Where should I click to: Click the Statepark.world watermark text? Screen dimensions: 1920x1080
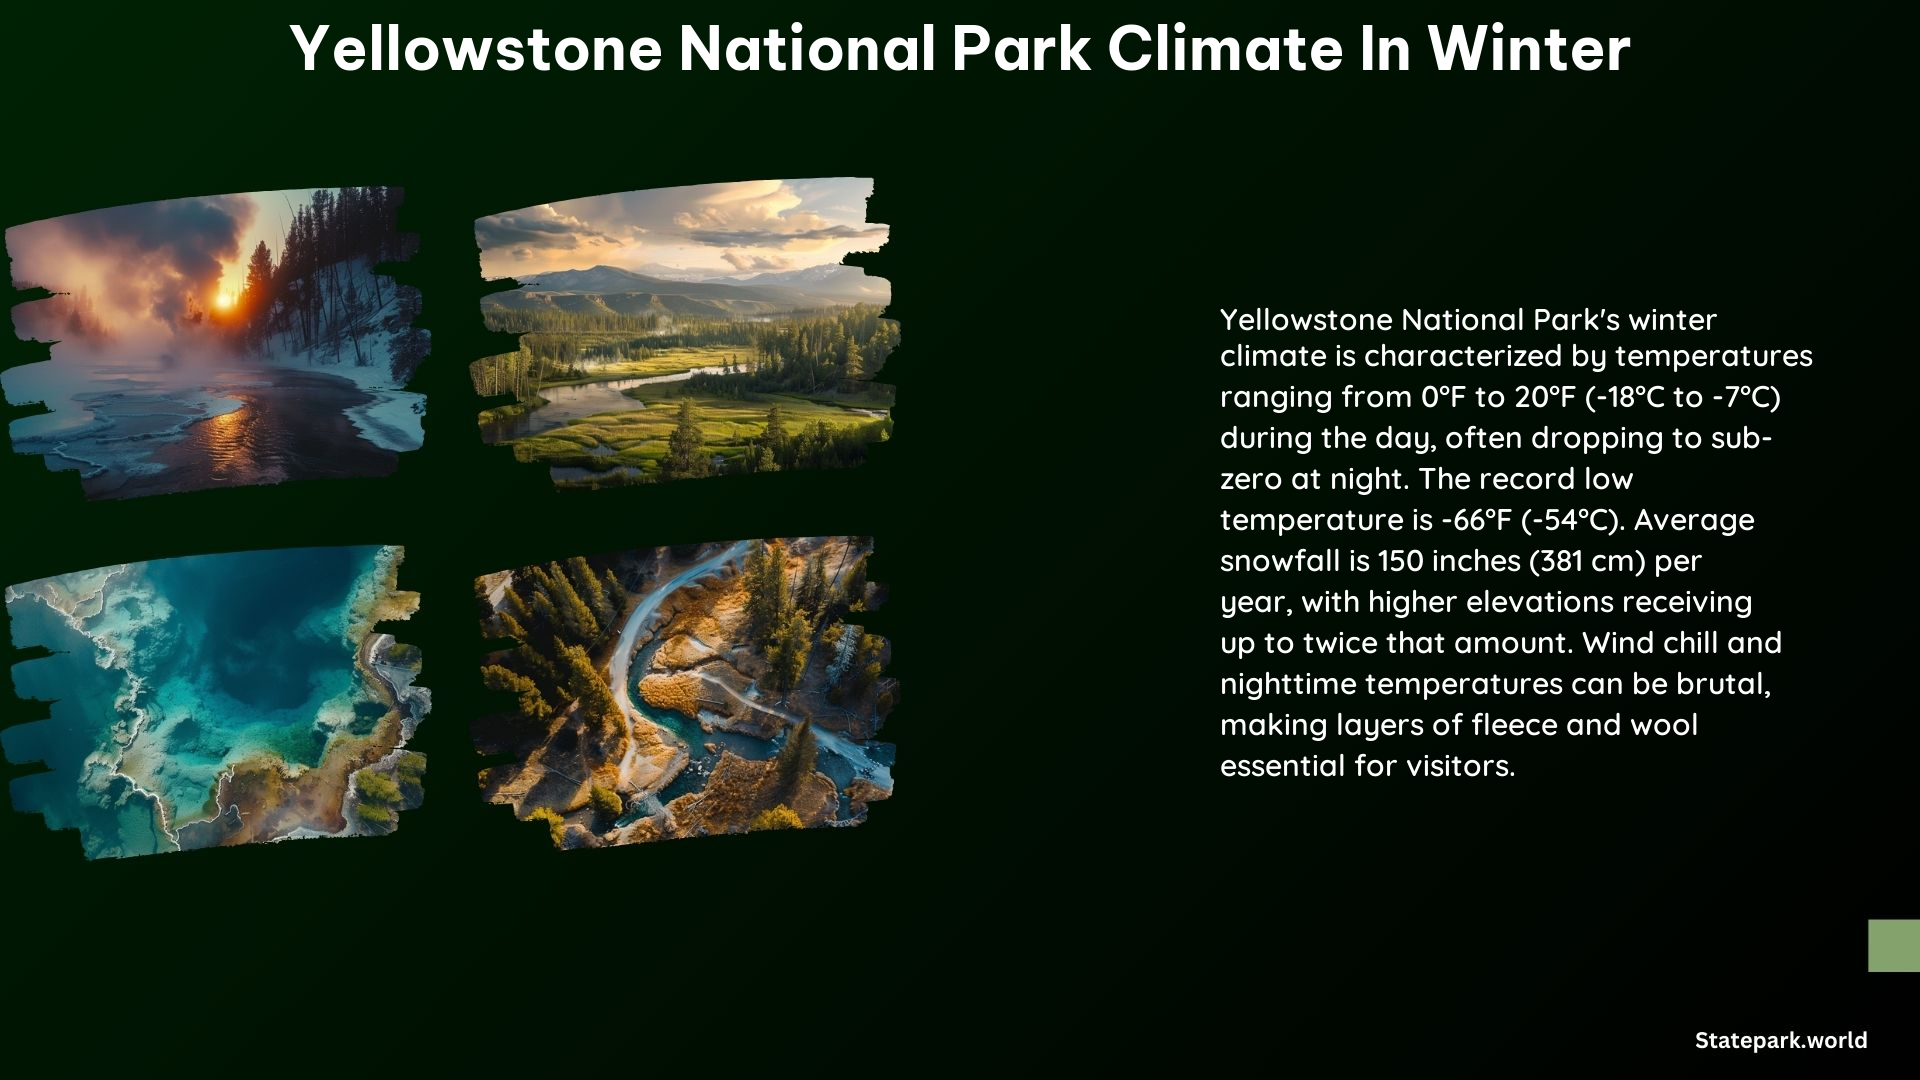[x=1781, y=1040]
